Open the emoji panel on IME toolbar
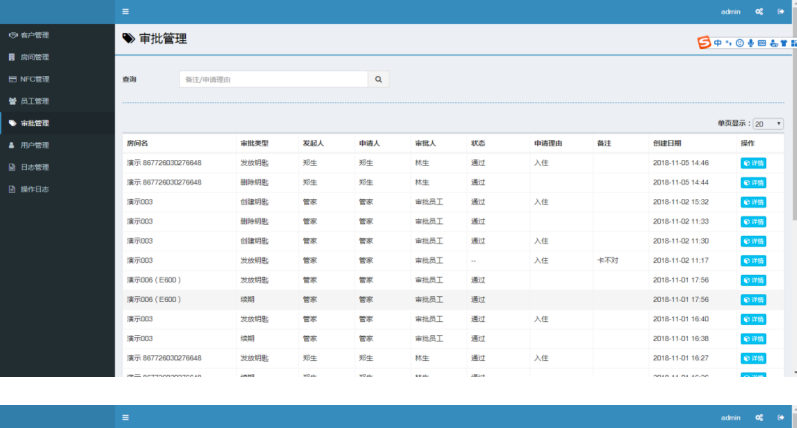 point(740,43)
